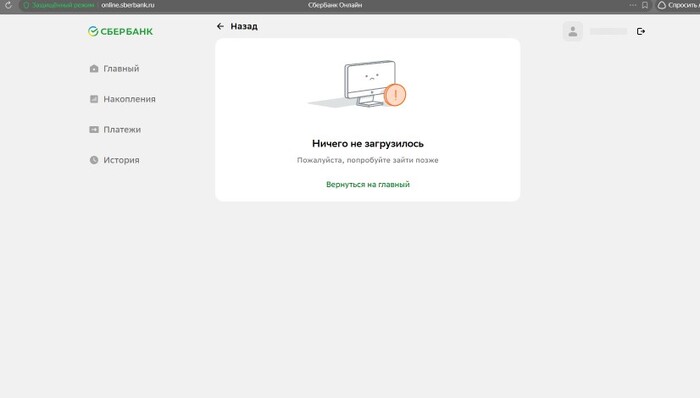Viewport: 700px width, 398px height.
Task: Click the blurred user name field
Action: tap(608, 31)
